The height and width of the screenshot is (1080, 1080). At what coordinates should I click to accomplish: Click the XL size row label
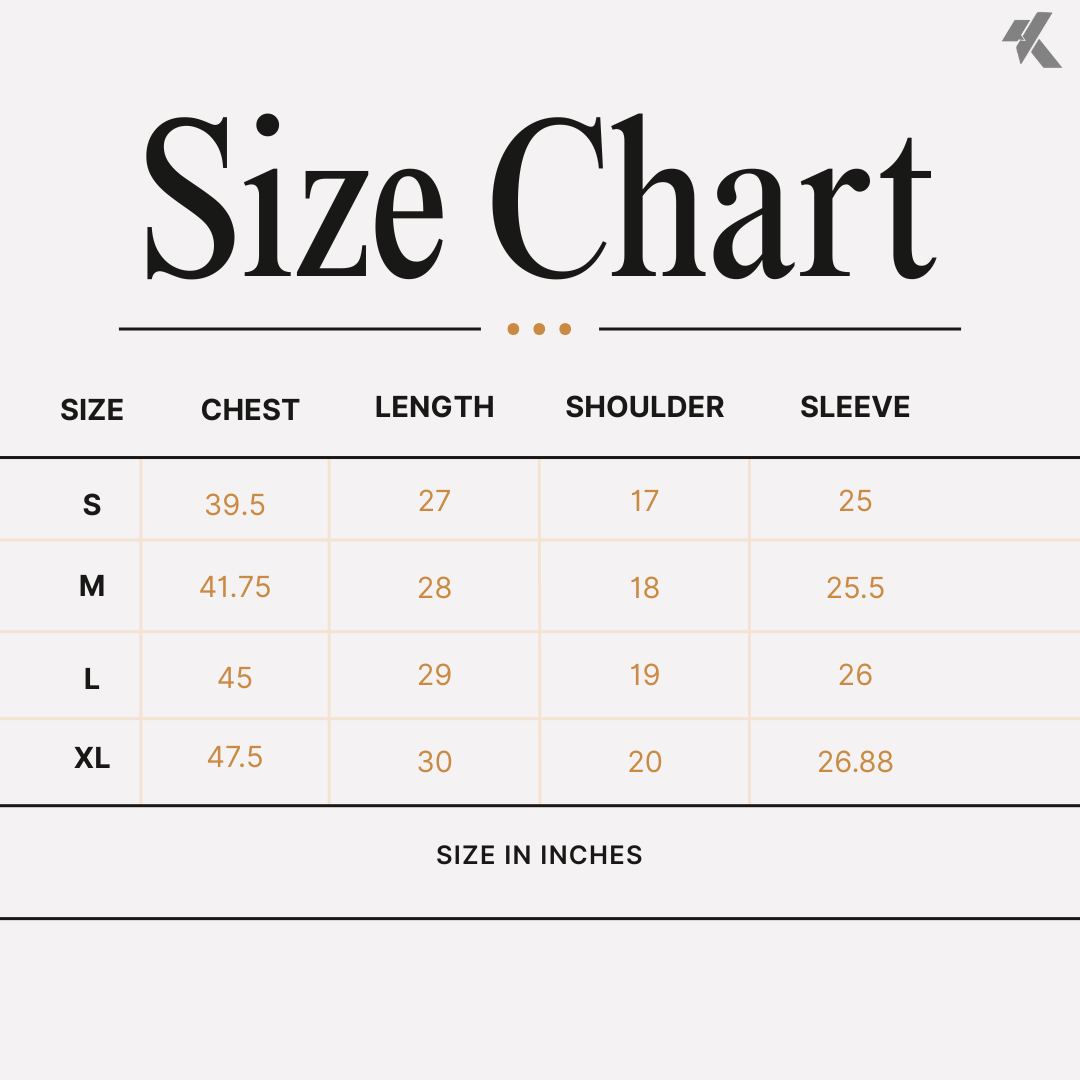[x=92, y=758]
